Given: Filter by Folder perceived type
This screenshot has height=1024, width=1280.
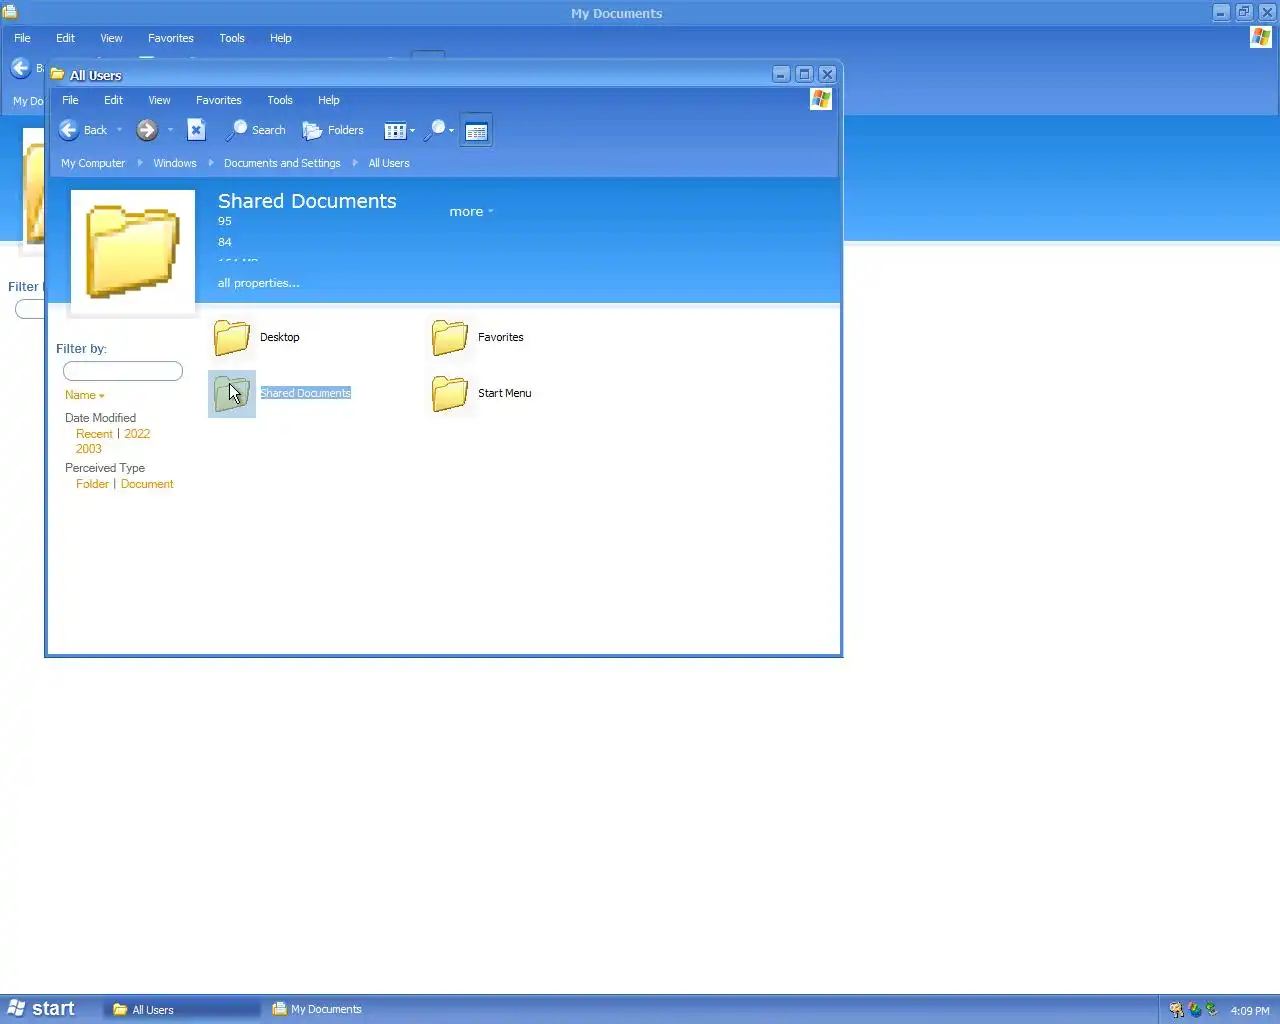Looking at the screenshot, I should click(92, 484).
